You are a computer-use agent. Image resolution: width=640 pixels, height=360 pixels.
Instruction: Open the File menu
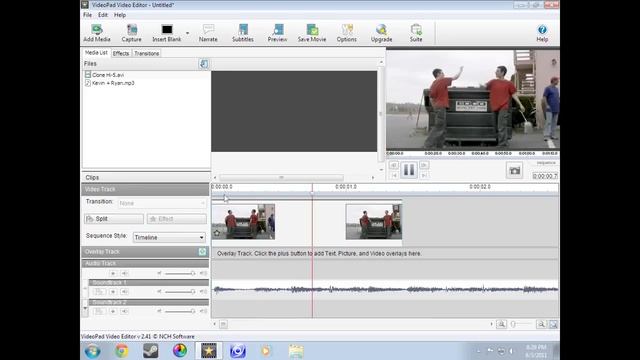87,15
